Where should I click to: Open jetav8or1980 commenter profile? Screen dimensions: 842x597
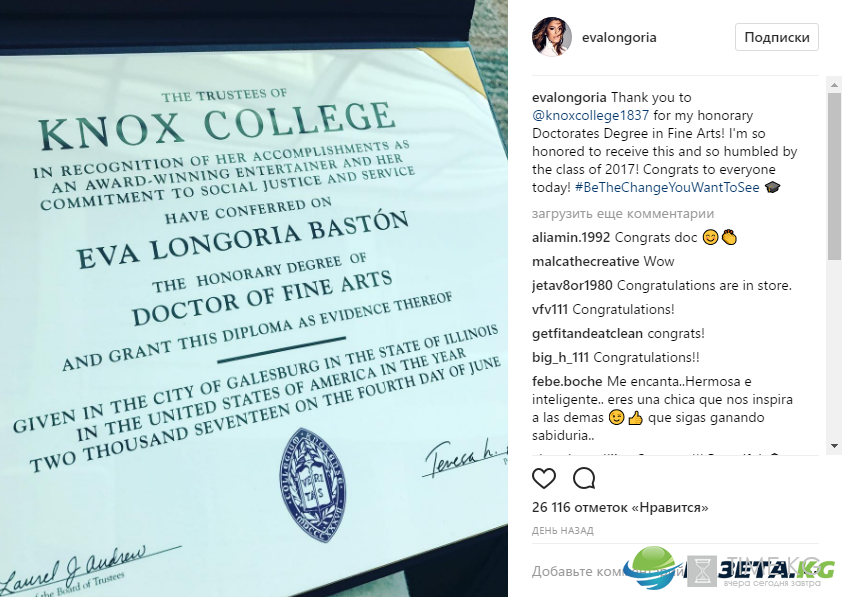click(572, 285)
